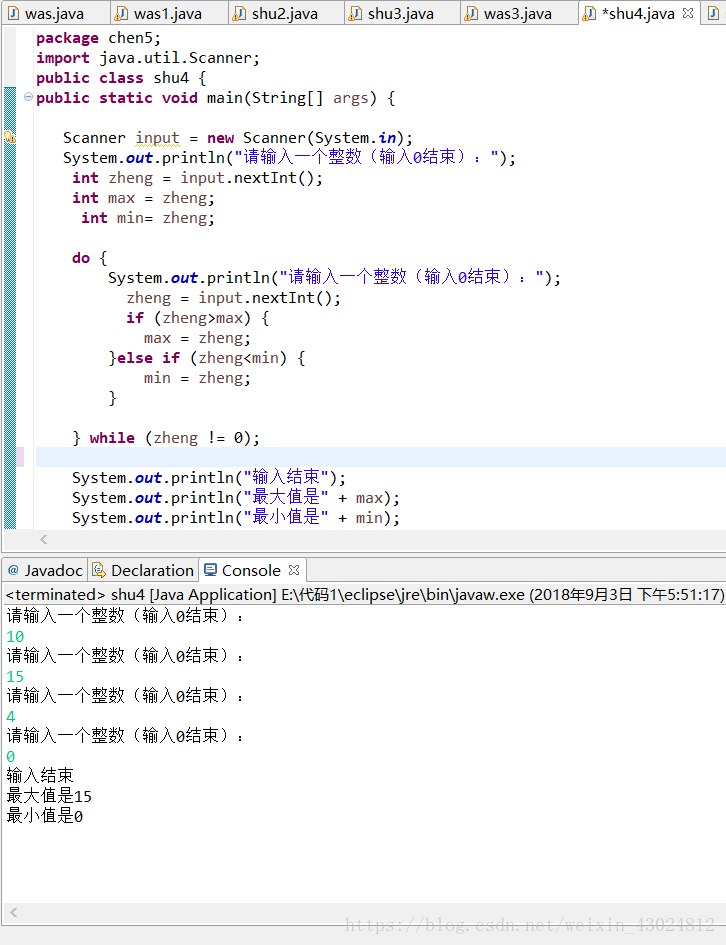This screenshot has width=726, height=945.
Task: Click the 'max = zheng;' assignment line
Action: (x=197, y=338)
